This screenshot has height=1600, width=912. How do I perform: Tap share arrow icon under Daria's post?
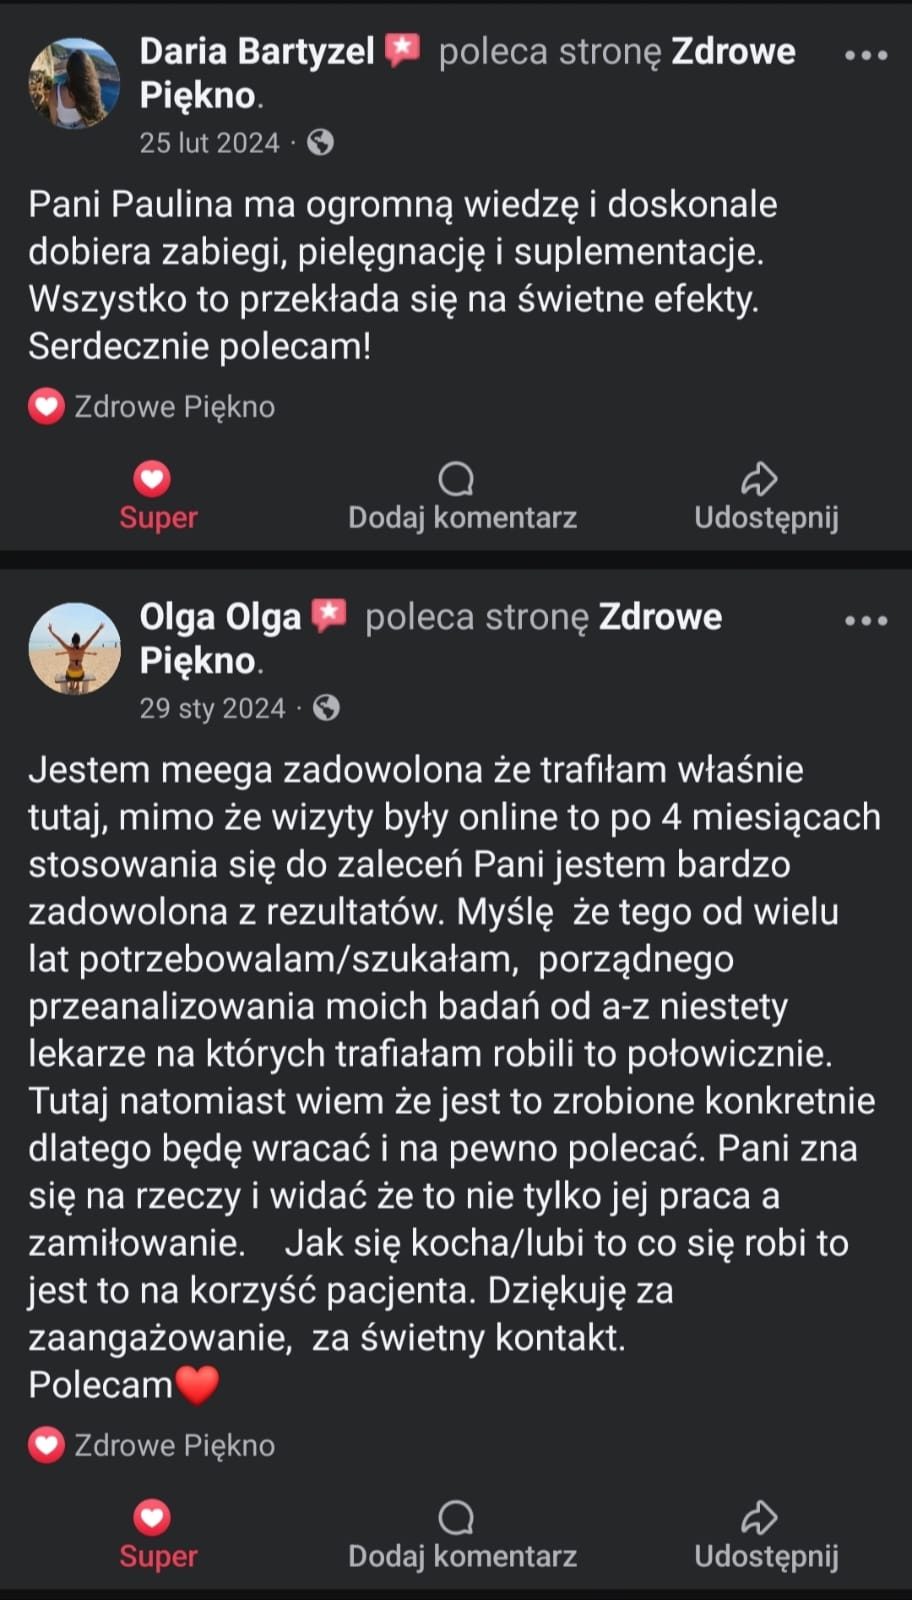pyautogui.click(x=759, y=479)
